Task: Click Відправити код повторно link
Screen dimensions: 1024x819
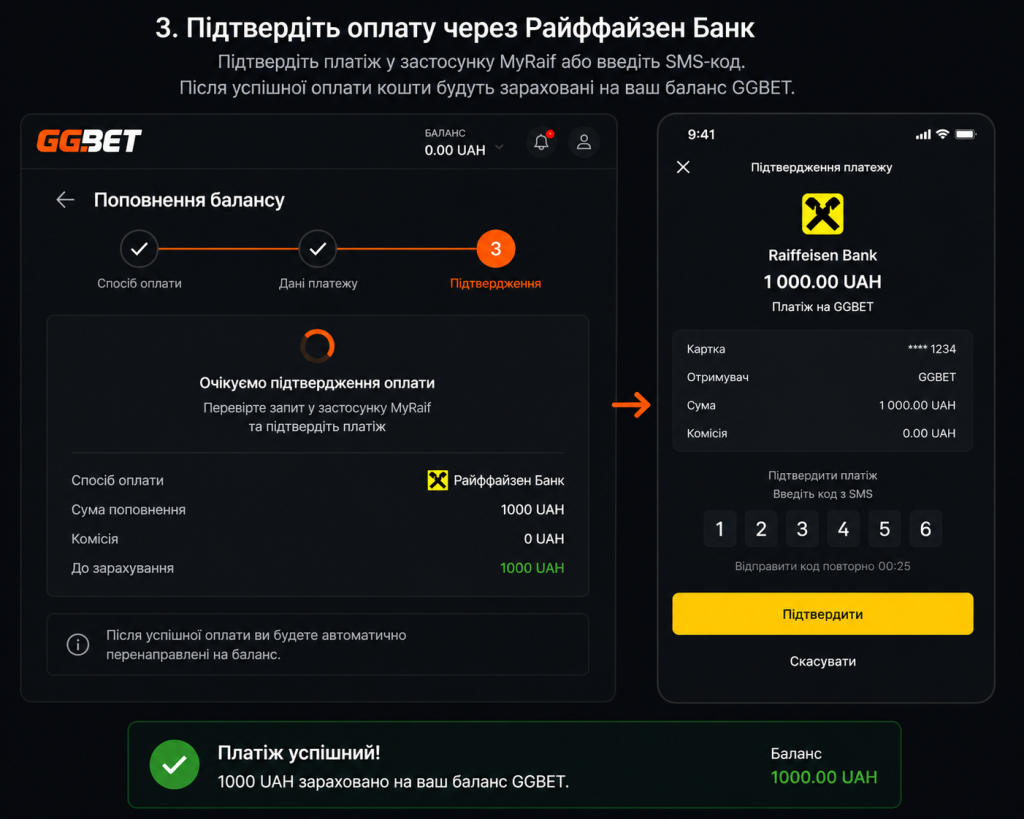Action: 822,566
